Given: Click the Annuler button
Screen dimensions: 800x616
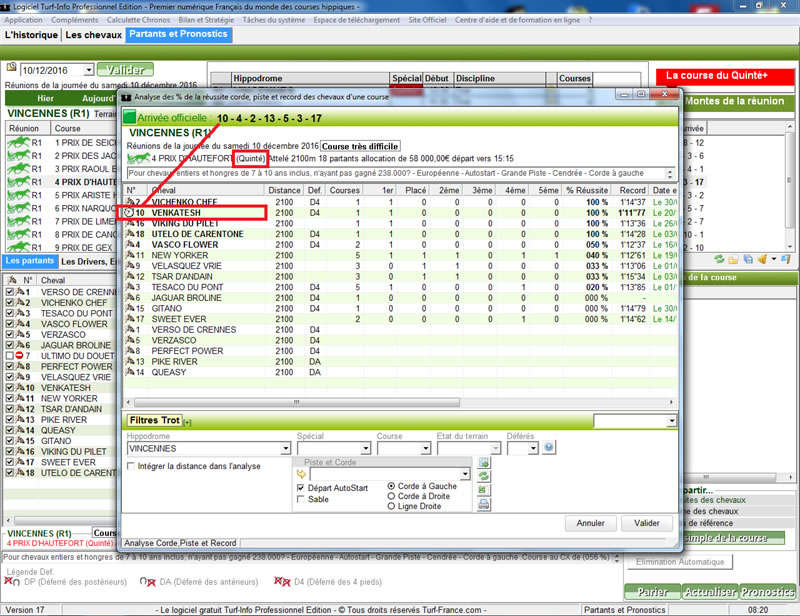Looking at the screenshot, I should tap(589, 523).
